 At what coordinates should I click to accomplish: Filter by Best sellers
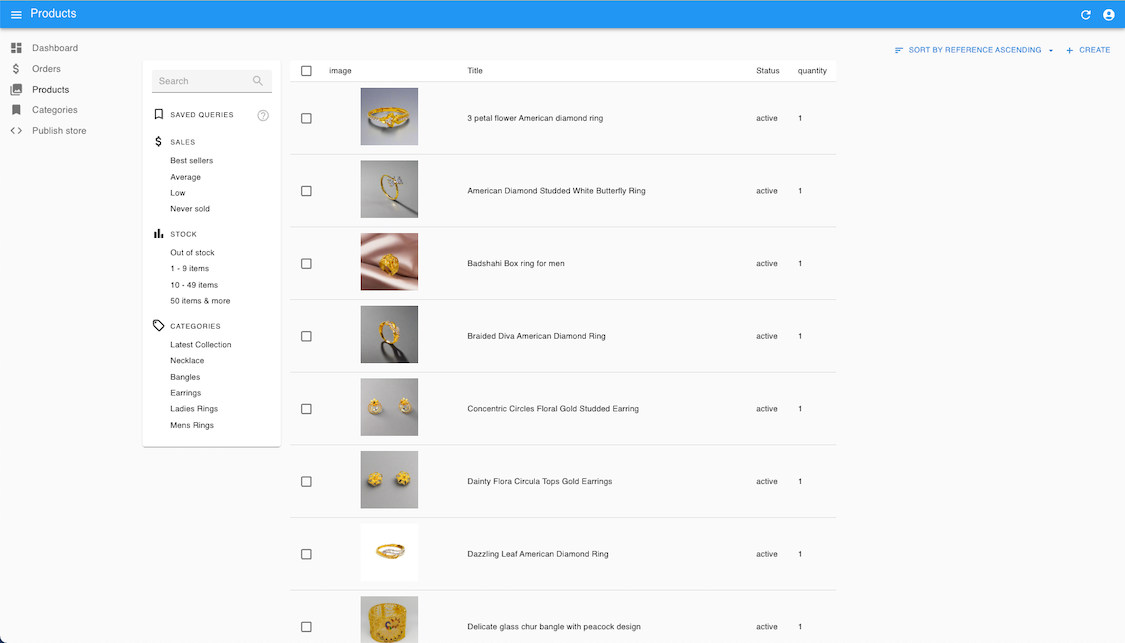point(192,161)
